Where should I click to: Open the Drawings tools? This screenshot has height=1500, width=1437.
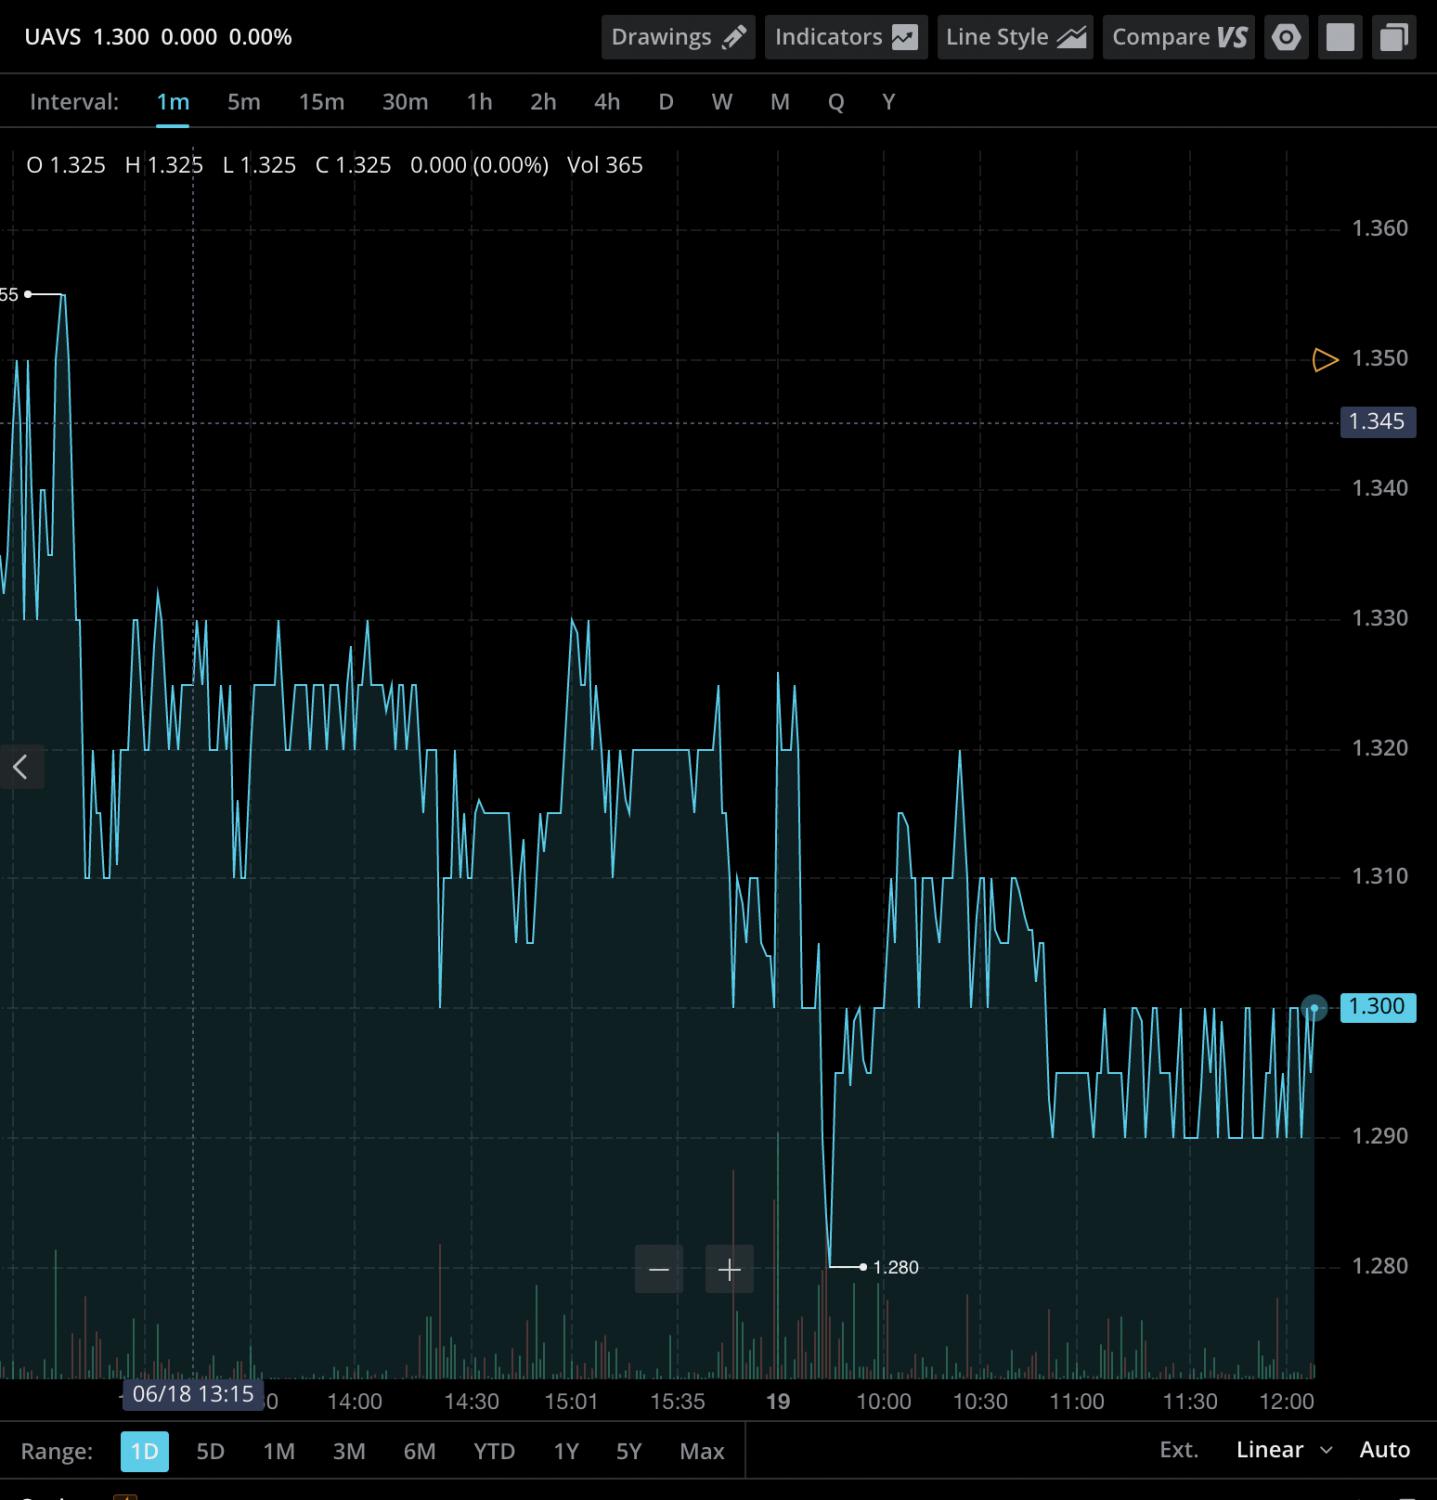coord(678,37)
